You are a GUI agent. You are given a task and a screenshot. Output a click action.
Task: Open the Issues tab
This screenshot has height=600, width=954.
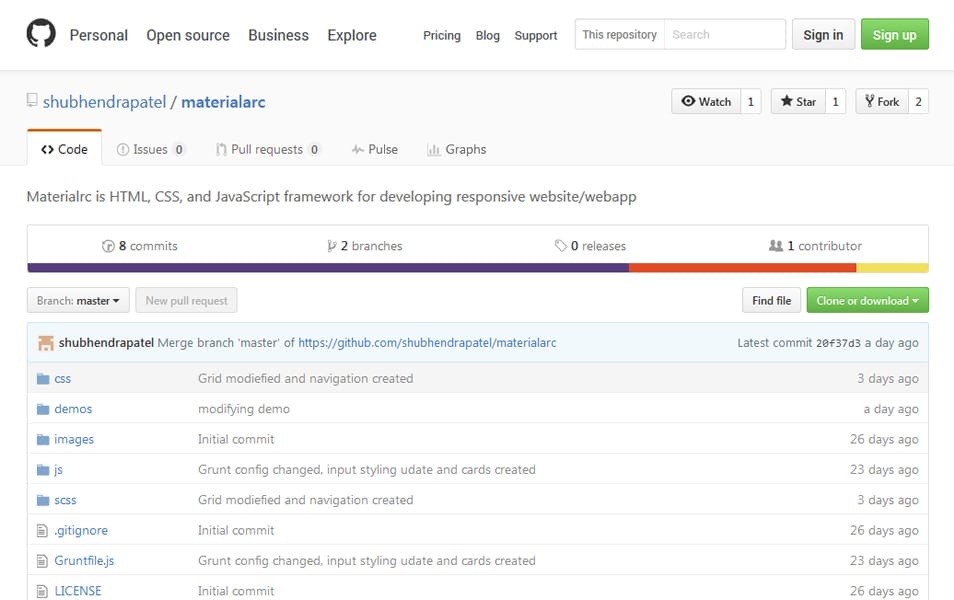tap(150, 149)
